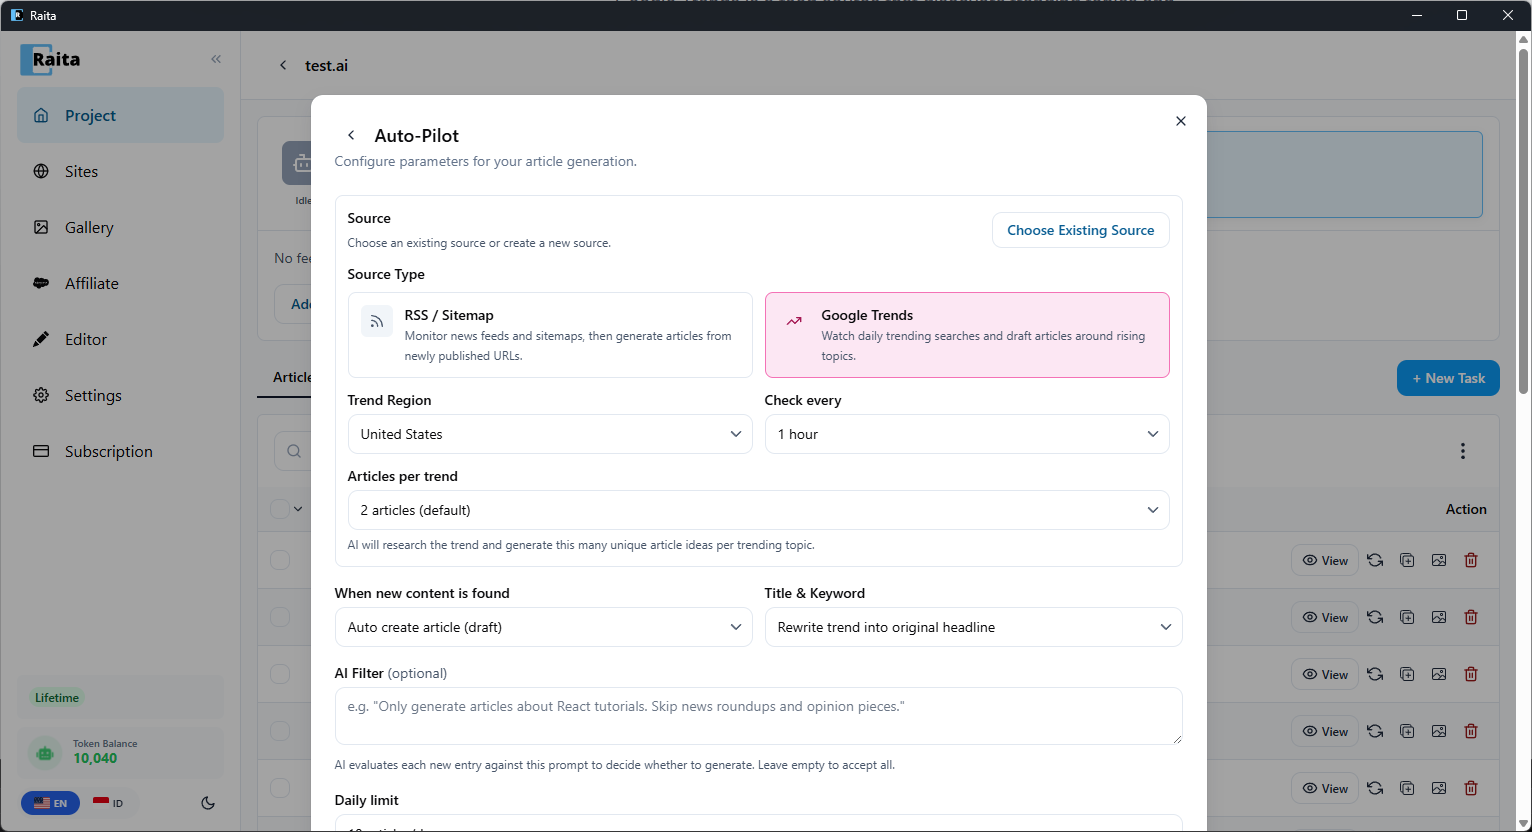Viewport: 1532px width, 832px height.
Task: Click the Idle robot status icon
Action: [x=298, y=163]
